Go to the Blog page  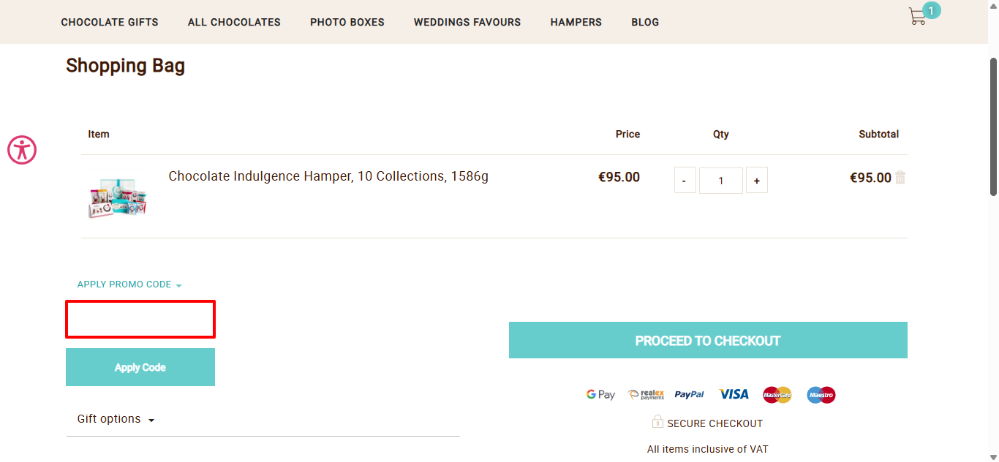[645, 22]
